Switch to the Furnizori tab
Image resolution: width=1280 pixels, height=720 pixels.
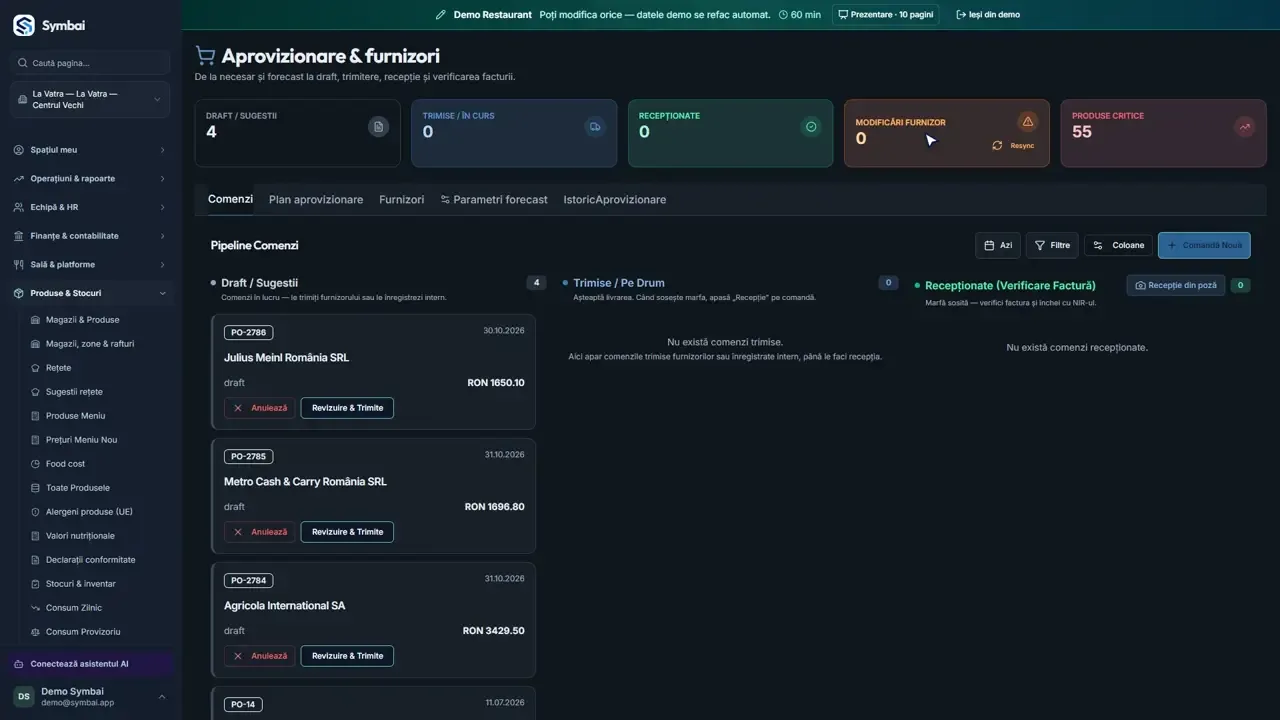[401, 200]
